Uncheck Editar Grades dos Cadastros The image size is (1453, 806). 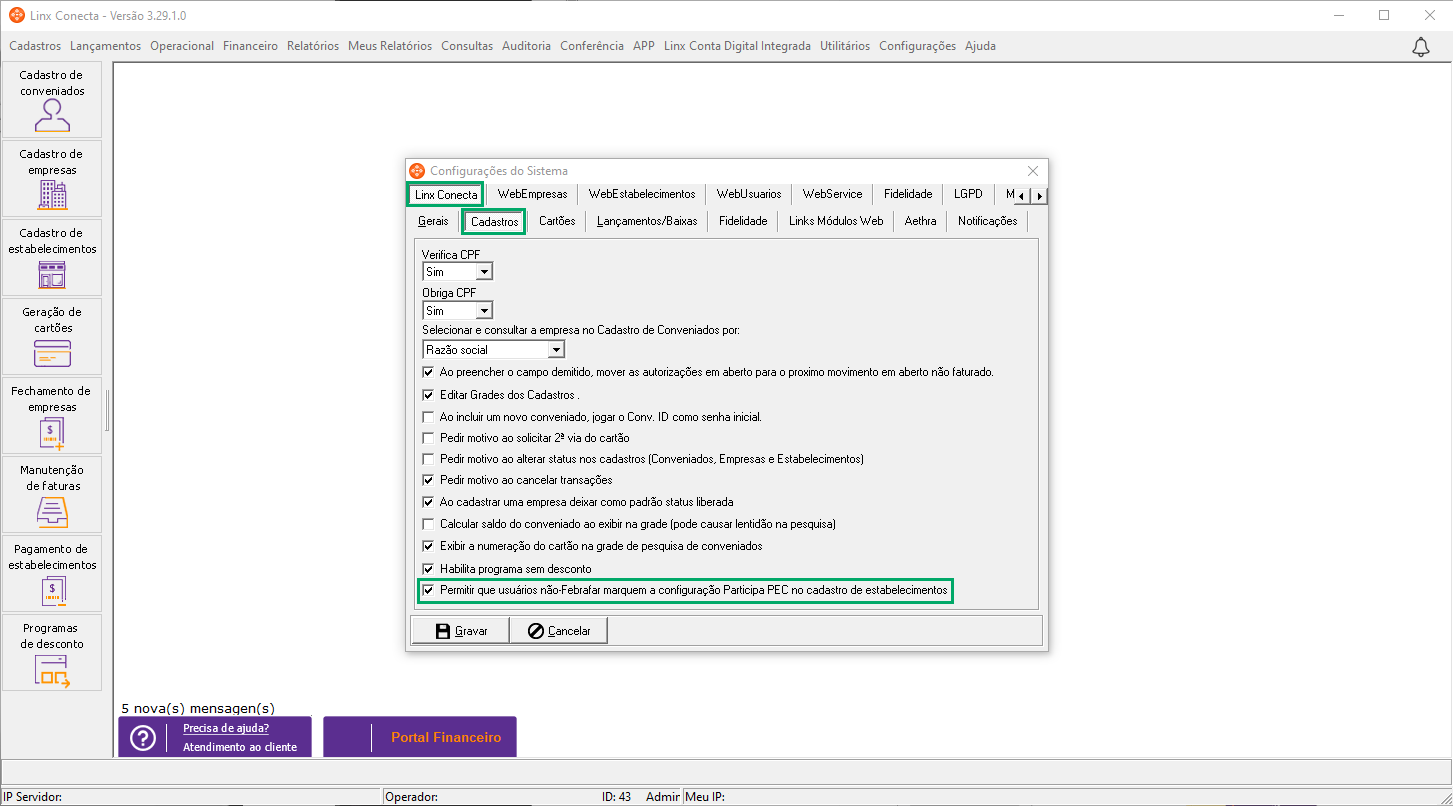pyautogui.click(x=429, y=395)
